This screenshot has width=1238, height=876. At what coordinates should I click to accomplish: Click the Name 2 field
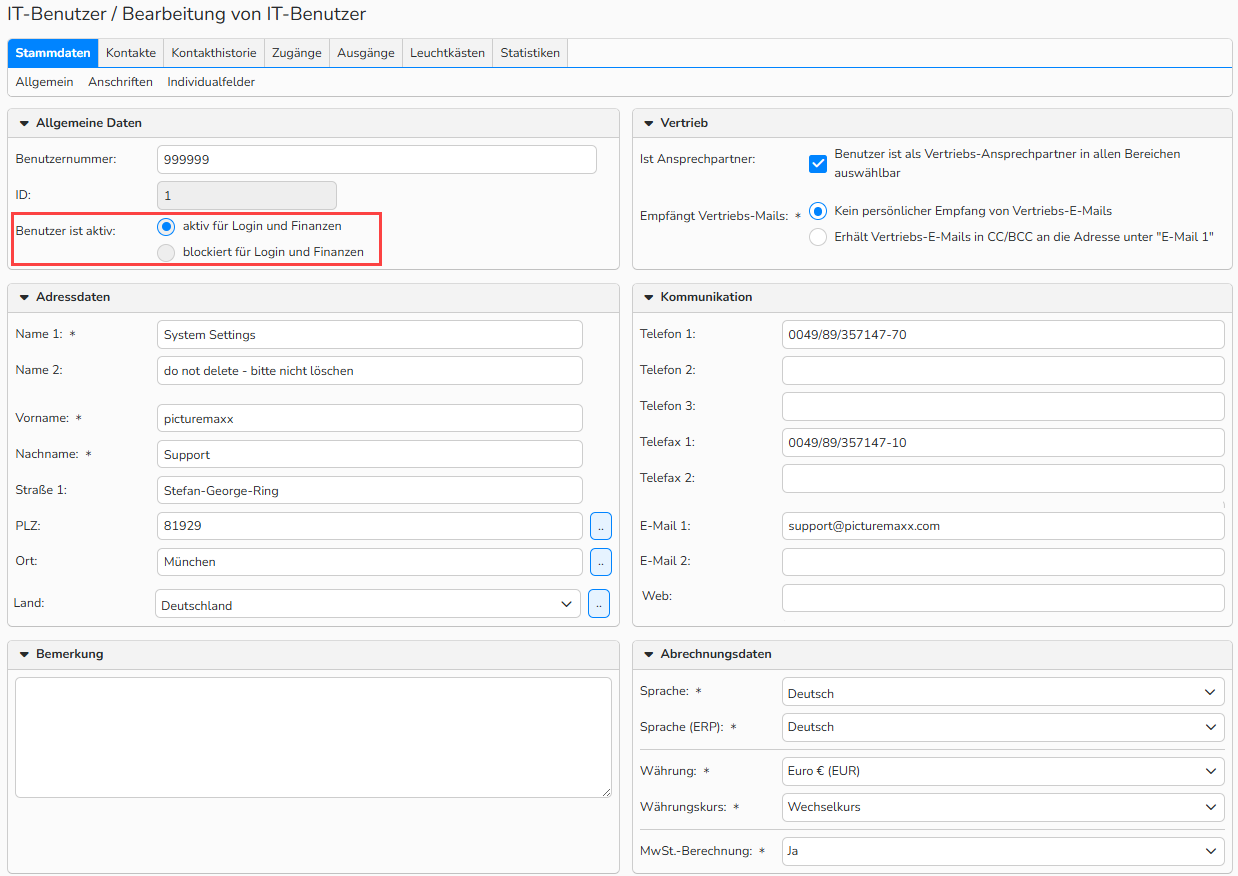(x=370, y=370)
